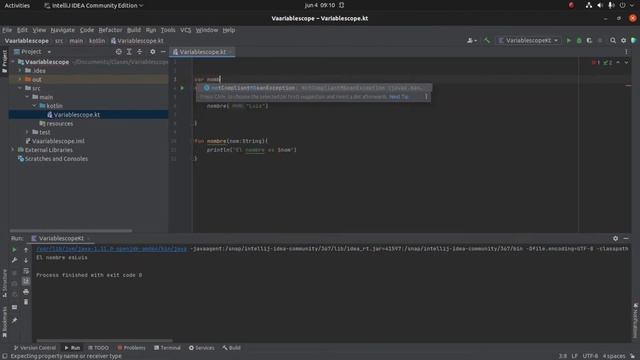Open the Services tool window
Screen dimensions: 640x360
(202, 348)
